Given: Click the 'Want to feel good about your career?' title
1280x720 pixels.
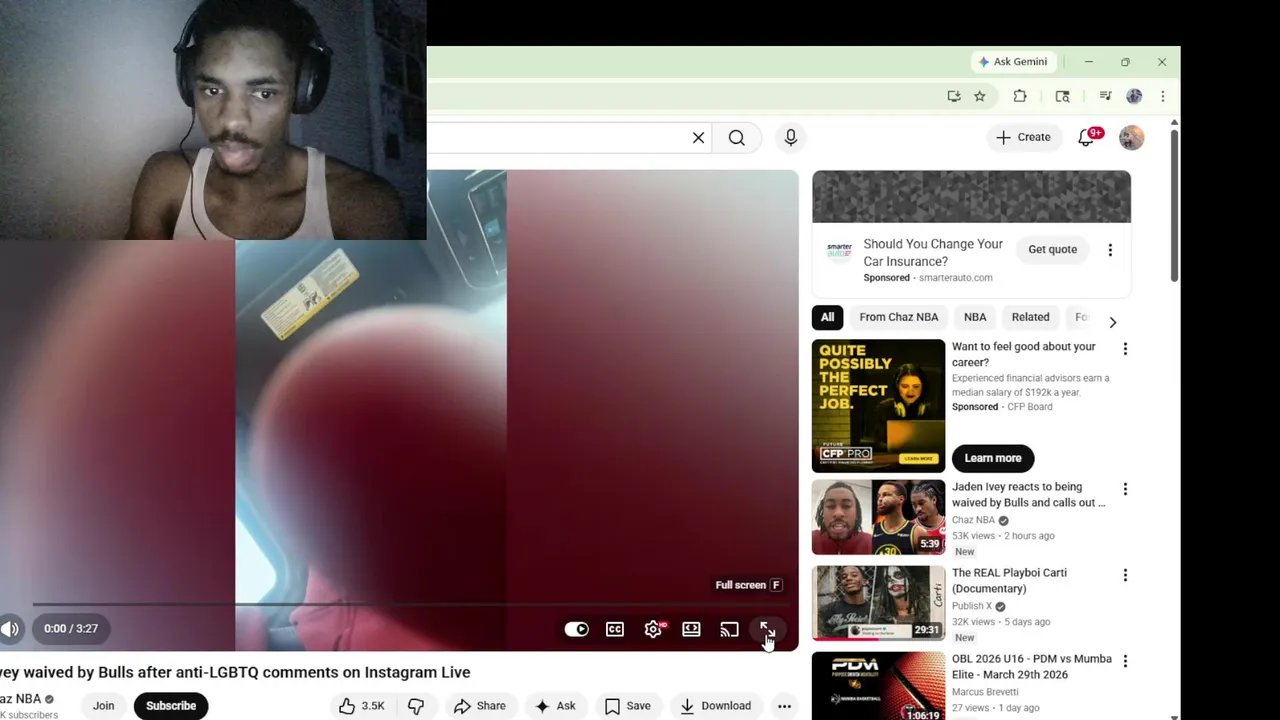Looking at the screenshot, I should [1023, 354].
